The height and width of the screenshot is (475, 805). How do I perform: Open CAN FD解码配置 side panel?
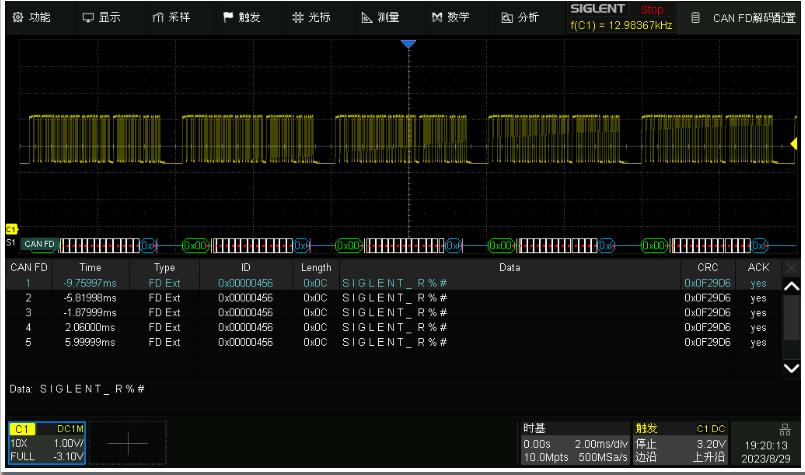coord(742,17)
